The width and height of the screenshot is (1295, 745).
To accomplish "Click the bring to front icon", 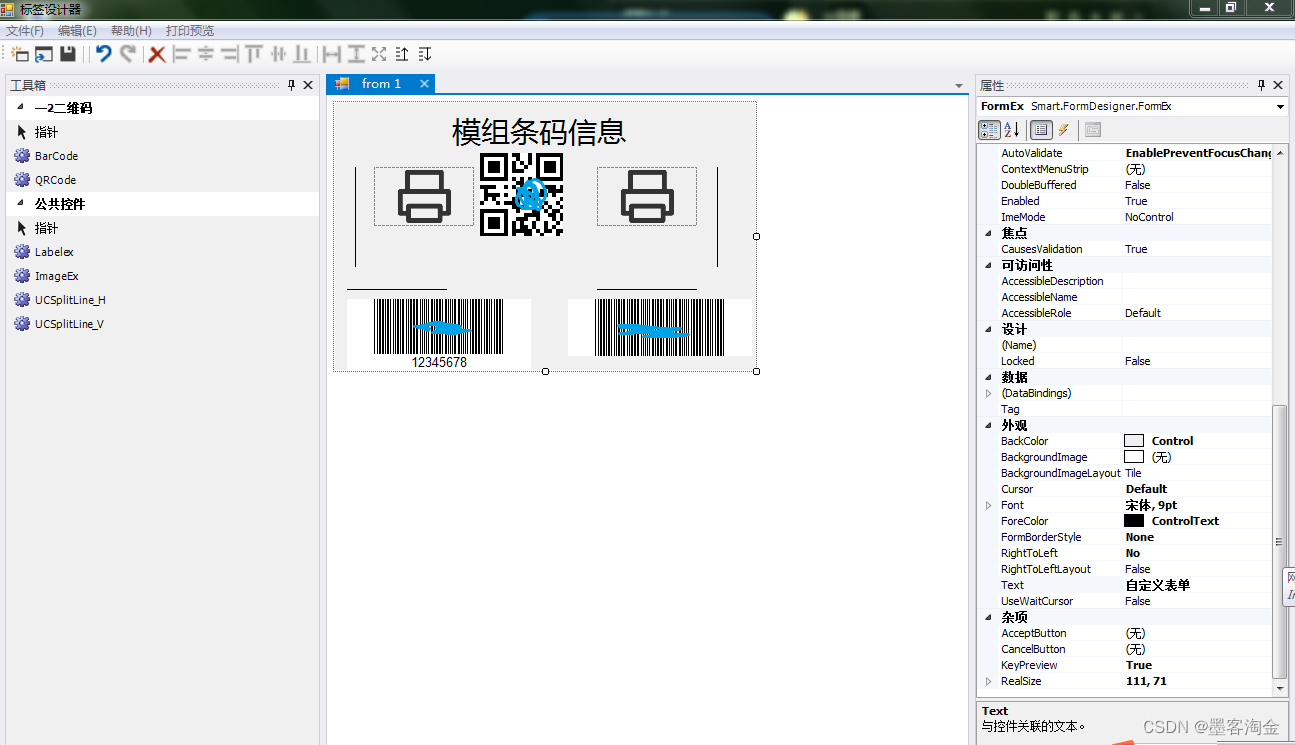I will coord(402,54).
